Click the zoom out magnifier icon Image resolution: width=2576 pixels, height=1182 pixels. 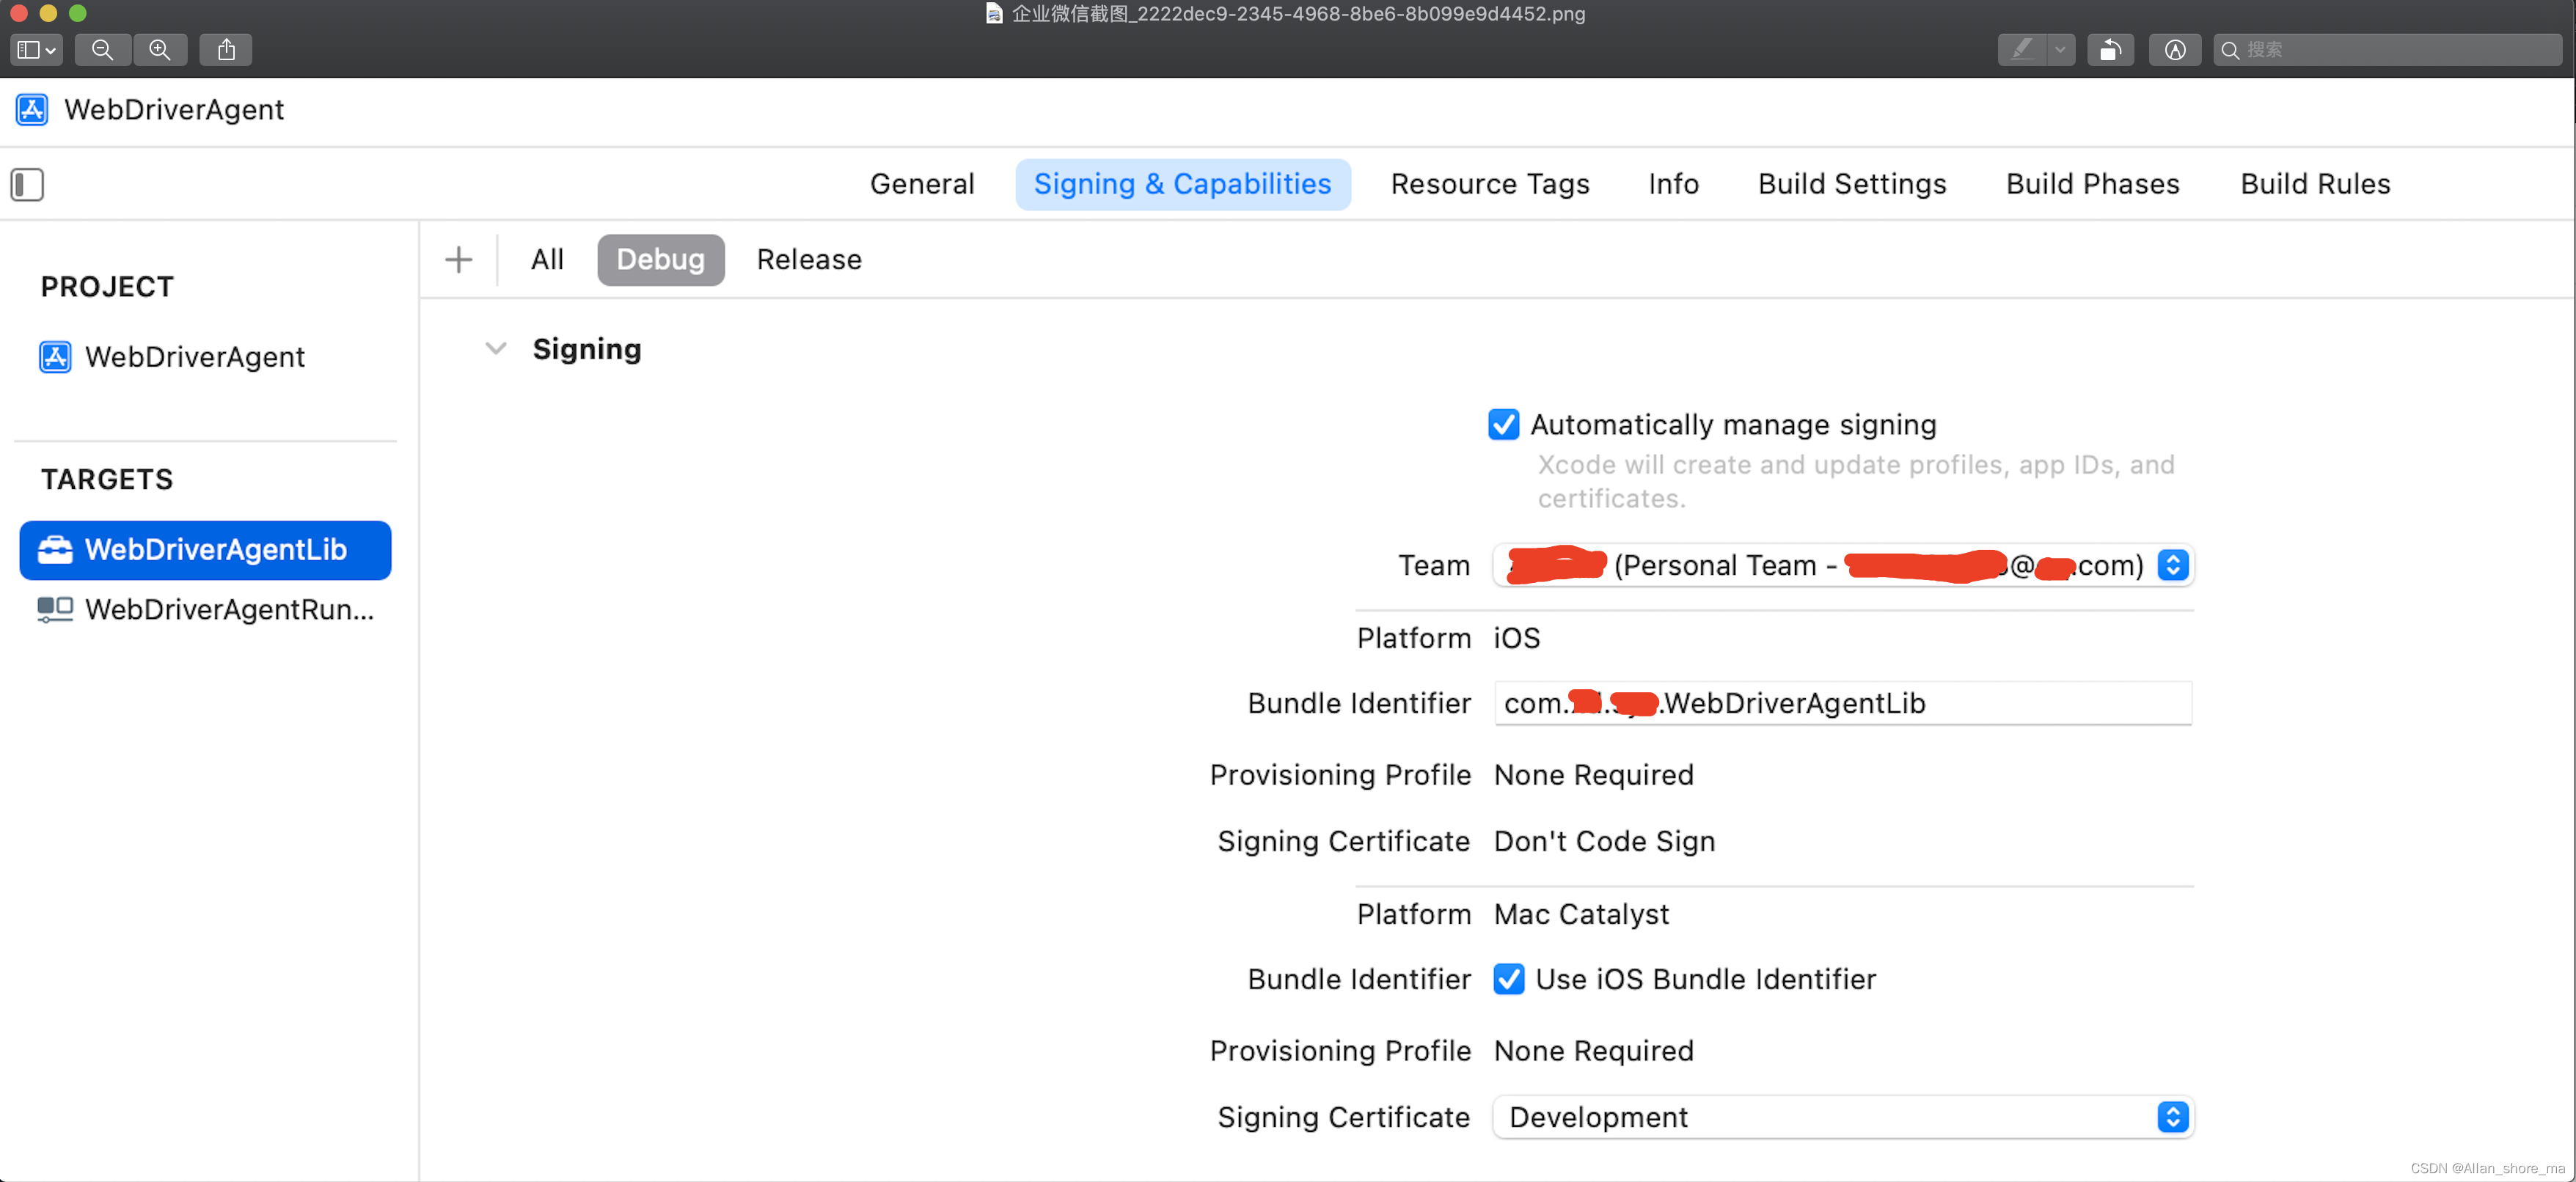tap(102, 49)
